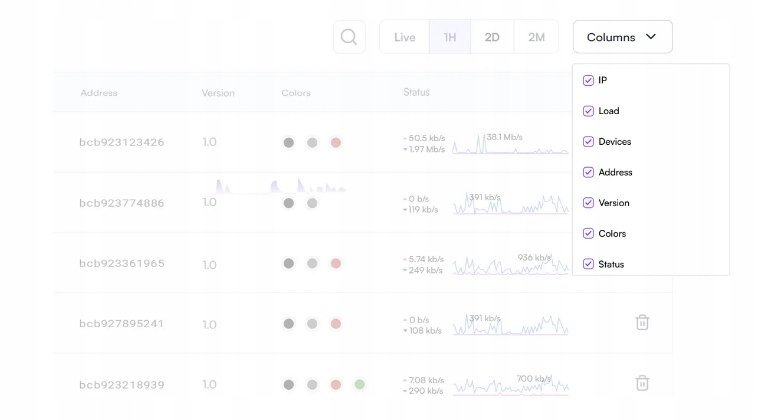
Task: Hide the Version column via checkbox
Action: (x=588, y=203)
